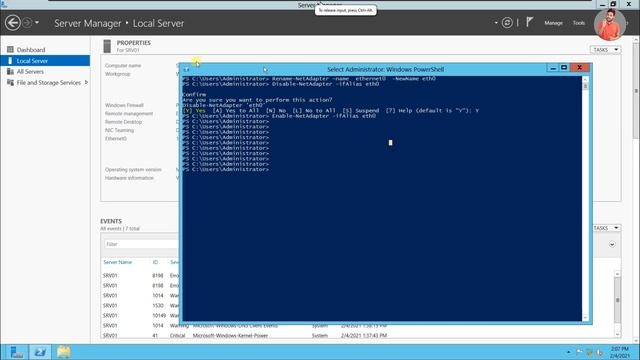Minimize the PowerShell window
The image size is (640, 360).
coord(553,68)
